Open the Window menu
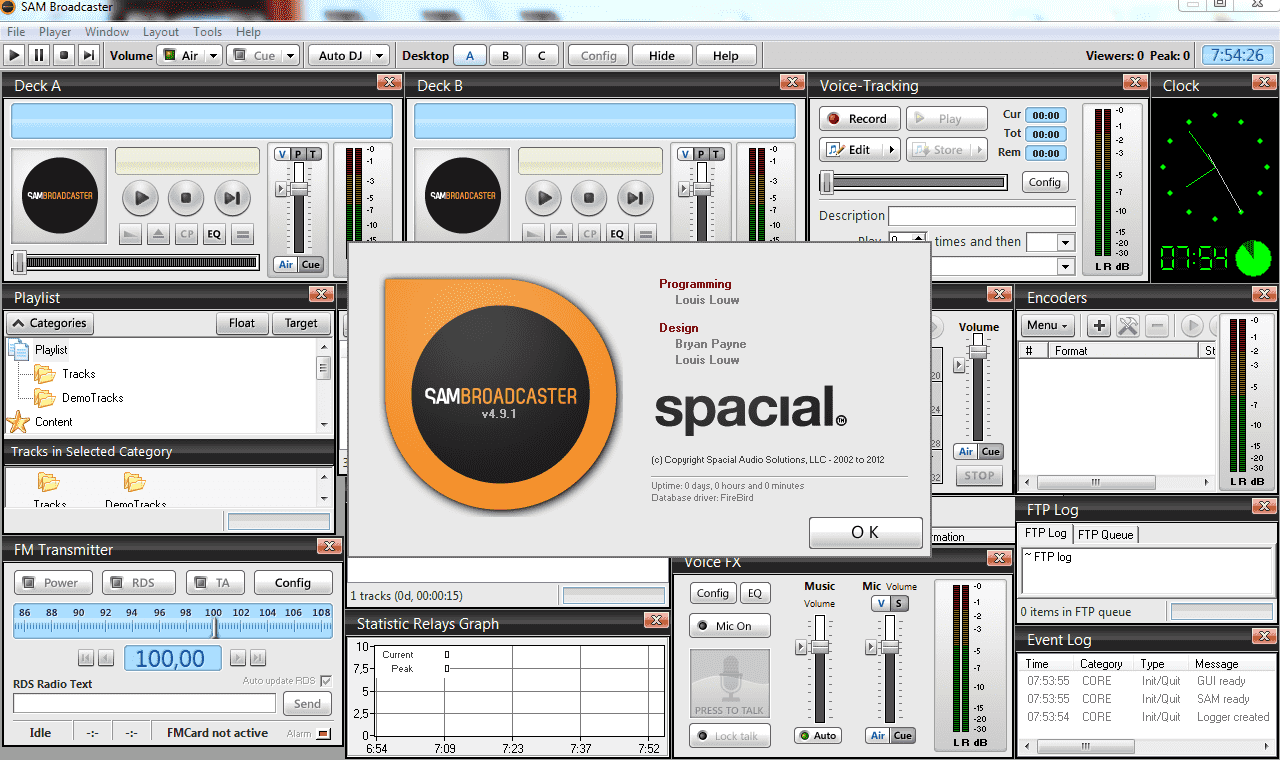This screenshot has width=1280, height=760. [107, 32]
